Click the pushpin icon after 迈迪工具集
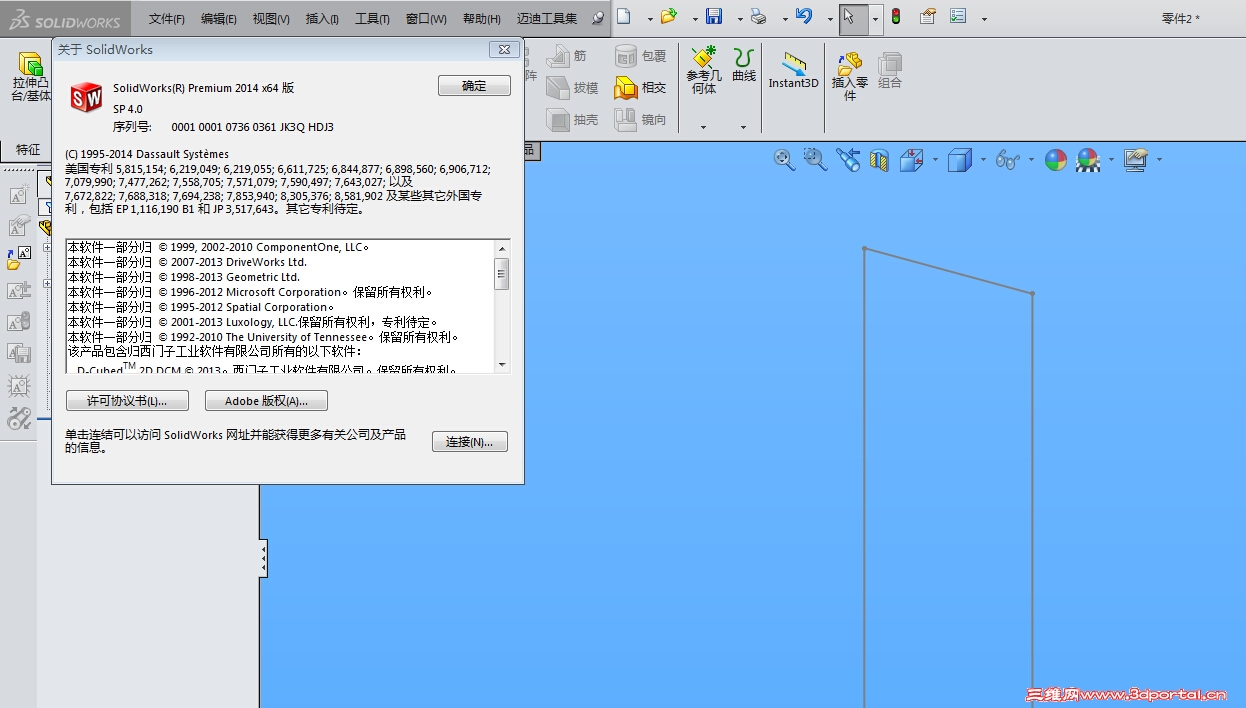Screen dimensions: 1246x708 point(598,18)
